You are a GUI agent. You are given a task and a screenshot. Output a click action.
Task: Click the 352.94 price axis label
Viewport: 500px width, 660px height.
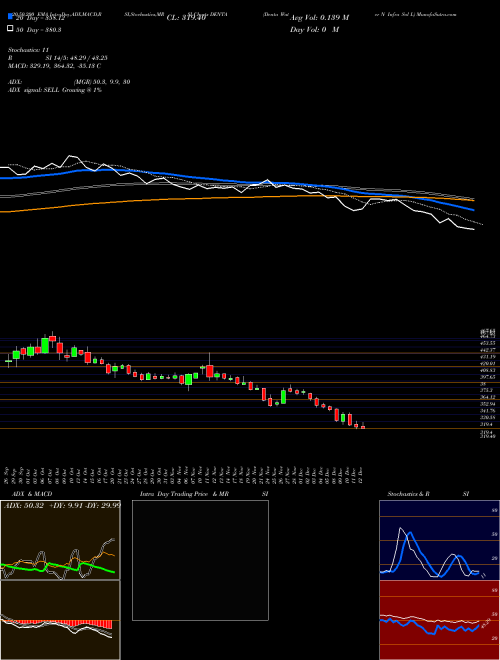tap(489, 404)
